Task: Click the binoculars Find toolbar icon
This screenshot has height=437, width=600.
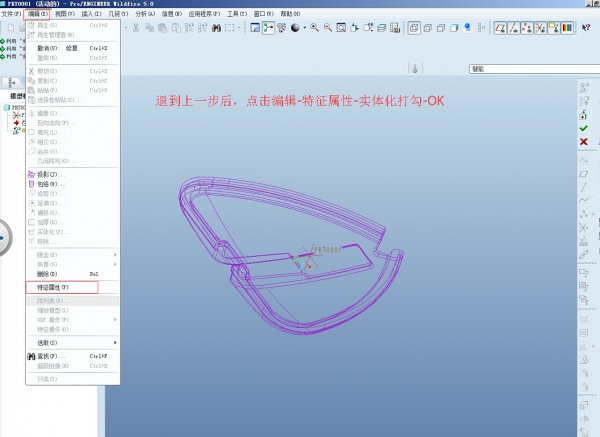Action: (x=217, y=28)
